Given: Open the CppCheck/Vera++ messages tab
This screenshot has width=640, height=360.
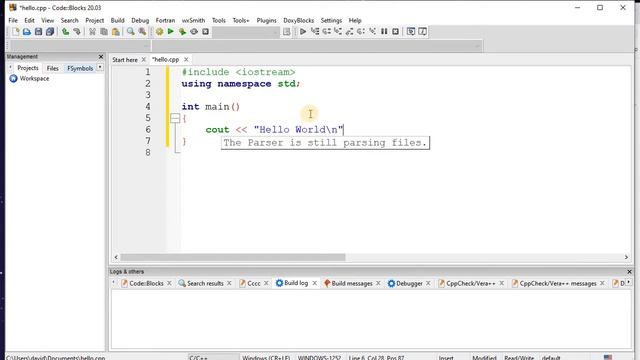Looking at the screenshot, I should click(x=558, y=283).
